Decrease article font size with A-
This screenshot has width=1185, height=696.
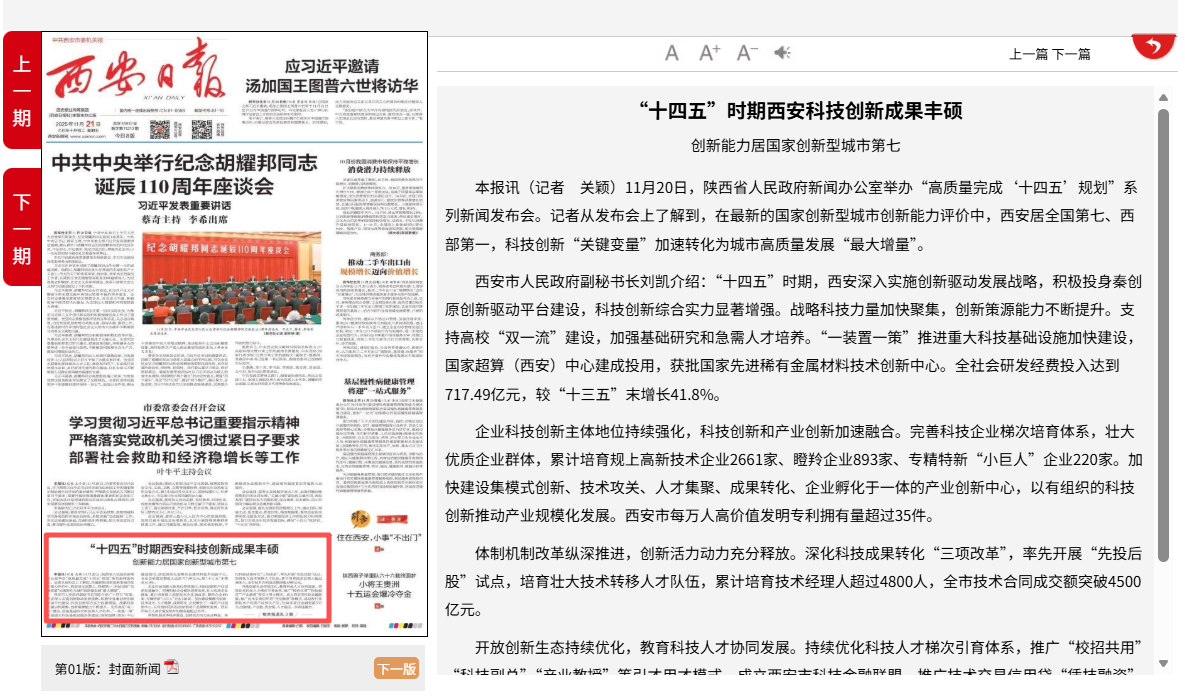(747, 53)
